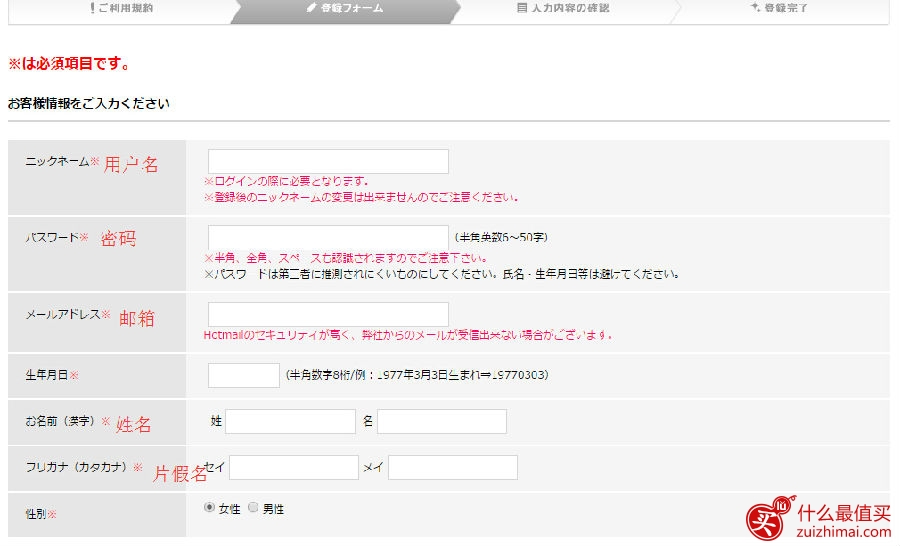Click the Hotmail security warning text
Viewport: 900px width, 546px height.
point(408,335)
